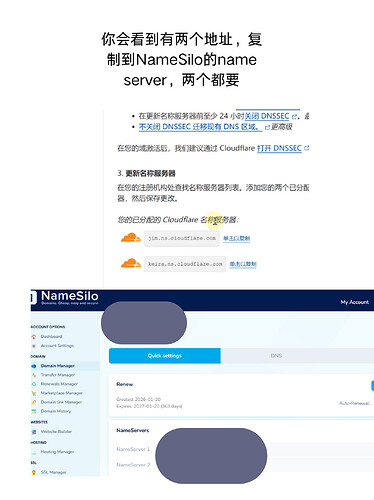Click the SSL Manager lock icon
Screen dimensions: 374x500
point(34,472)
